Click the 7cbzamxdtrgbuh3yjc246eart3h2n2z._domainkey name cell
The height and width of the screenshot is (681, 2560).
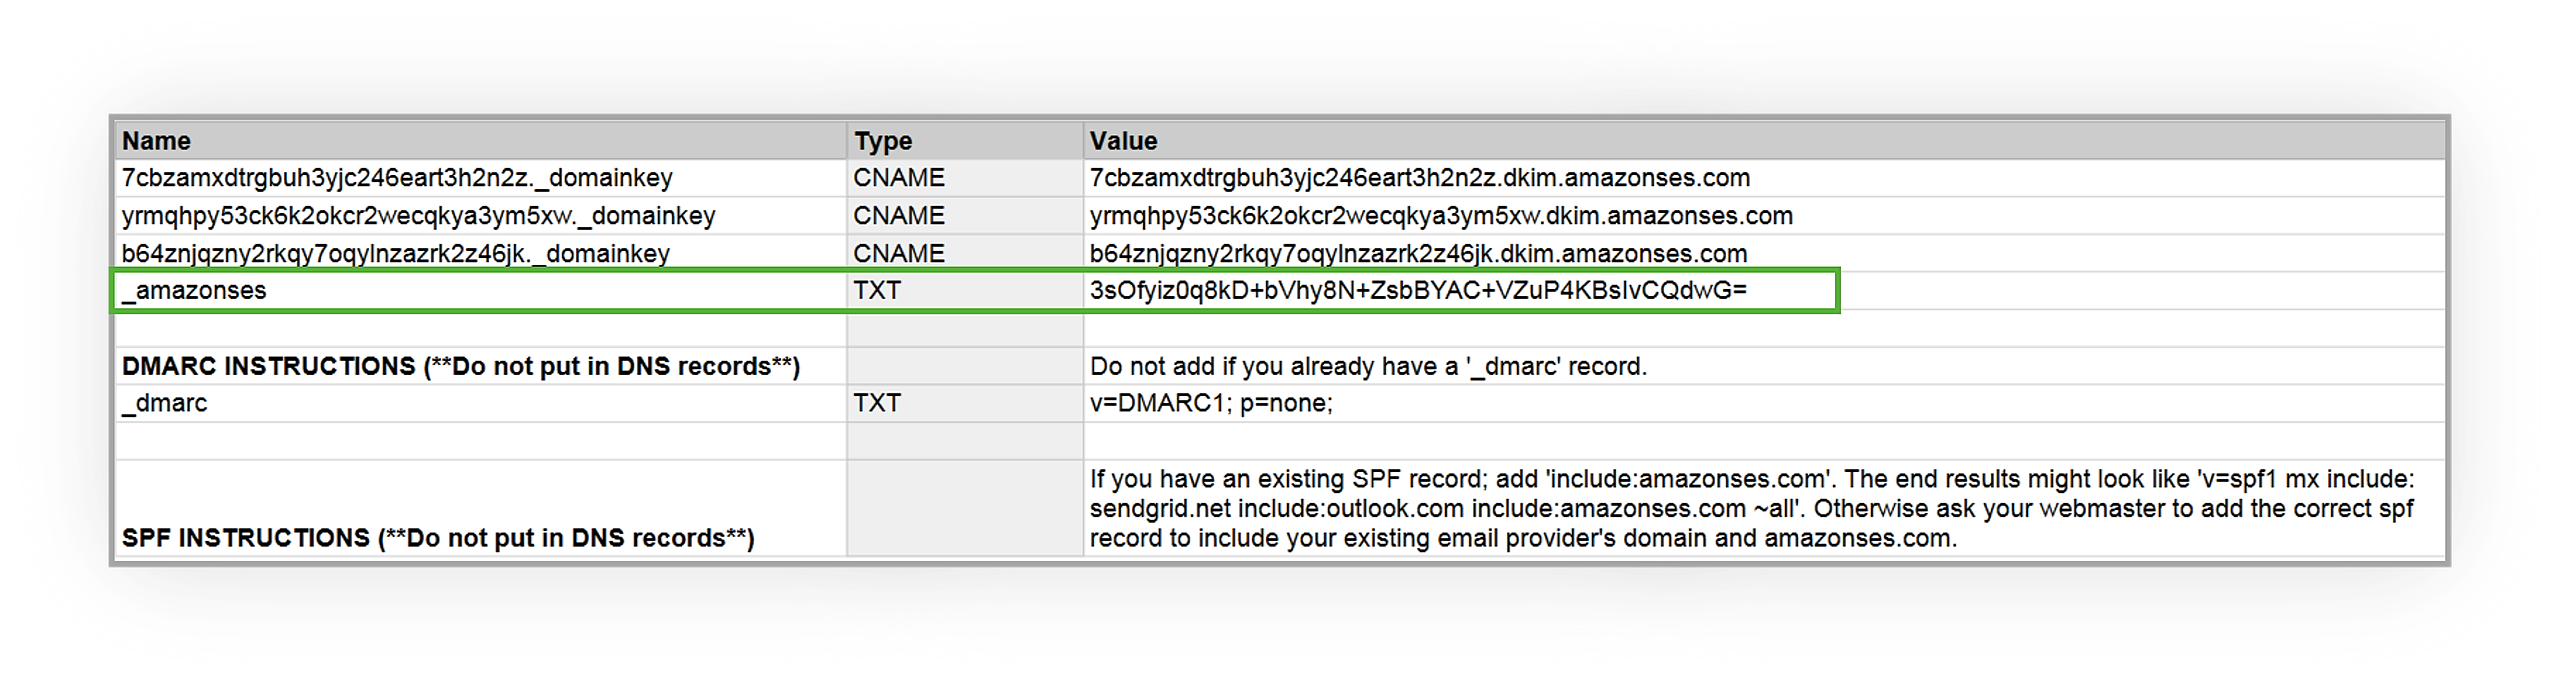(481, 178)
